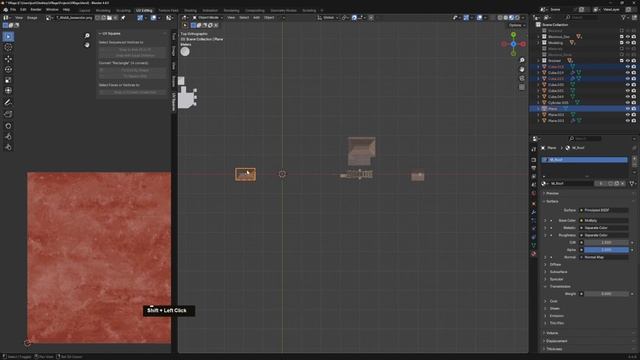The image size is (640, 360).
Task: Click Snap to Axis (X or Y) button
Action: tap(133, 50)
